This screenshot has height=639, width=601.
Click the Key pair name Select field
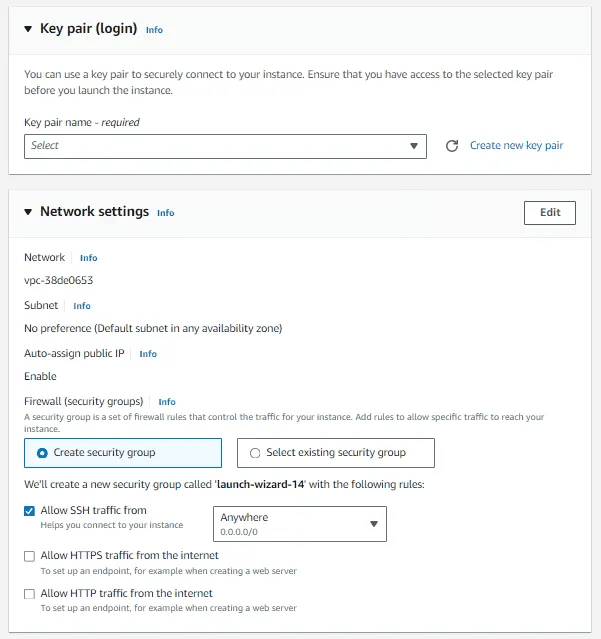click(225, 146)
